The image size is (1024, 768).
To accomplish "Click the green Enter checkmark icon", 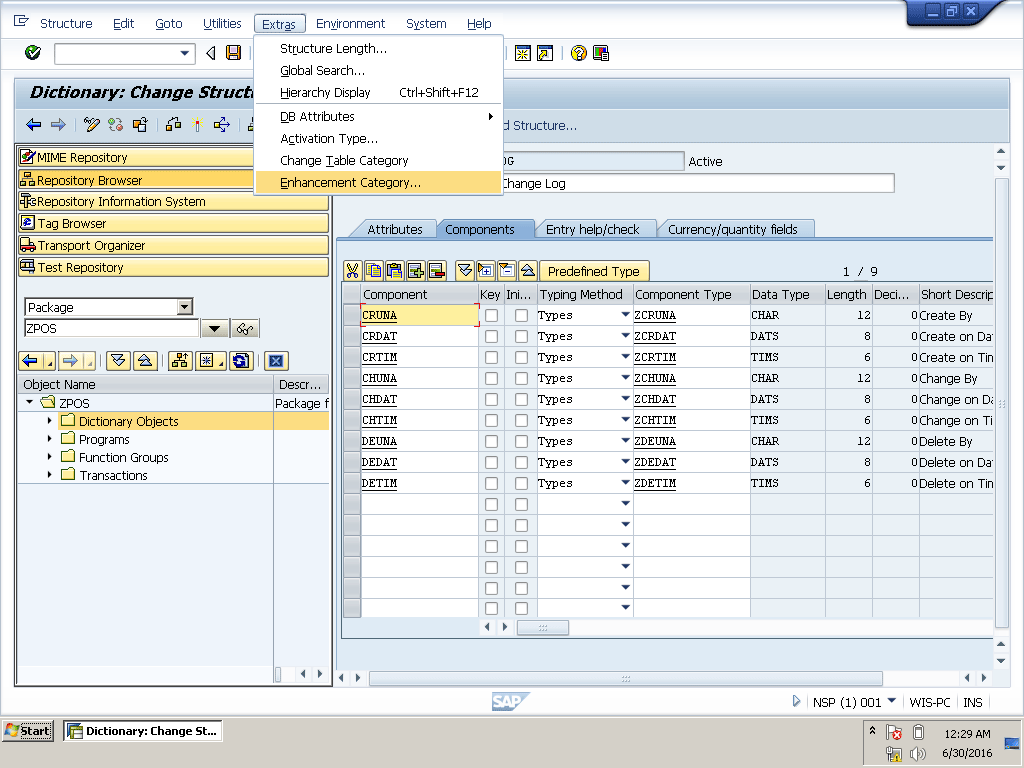I will (x=33, y=53).
